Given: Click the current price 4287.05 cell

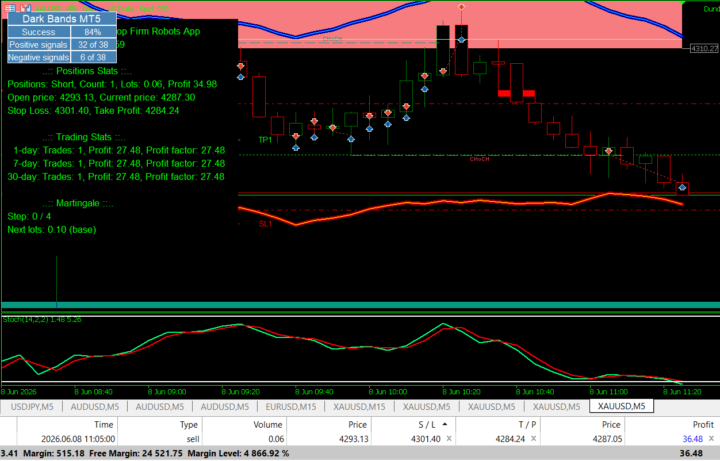Looking at the screenshot, I should [x=607, y=439].
